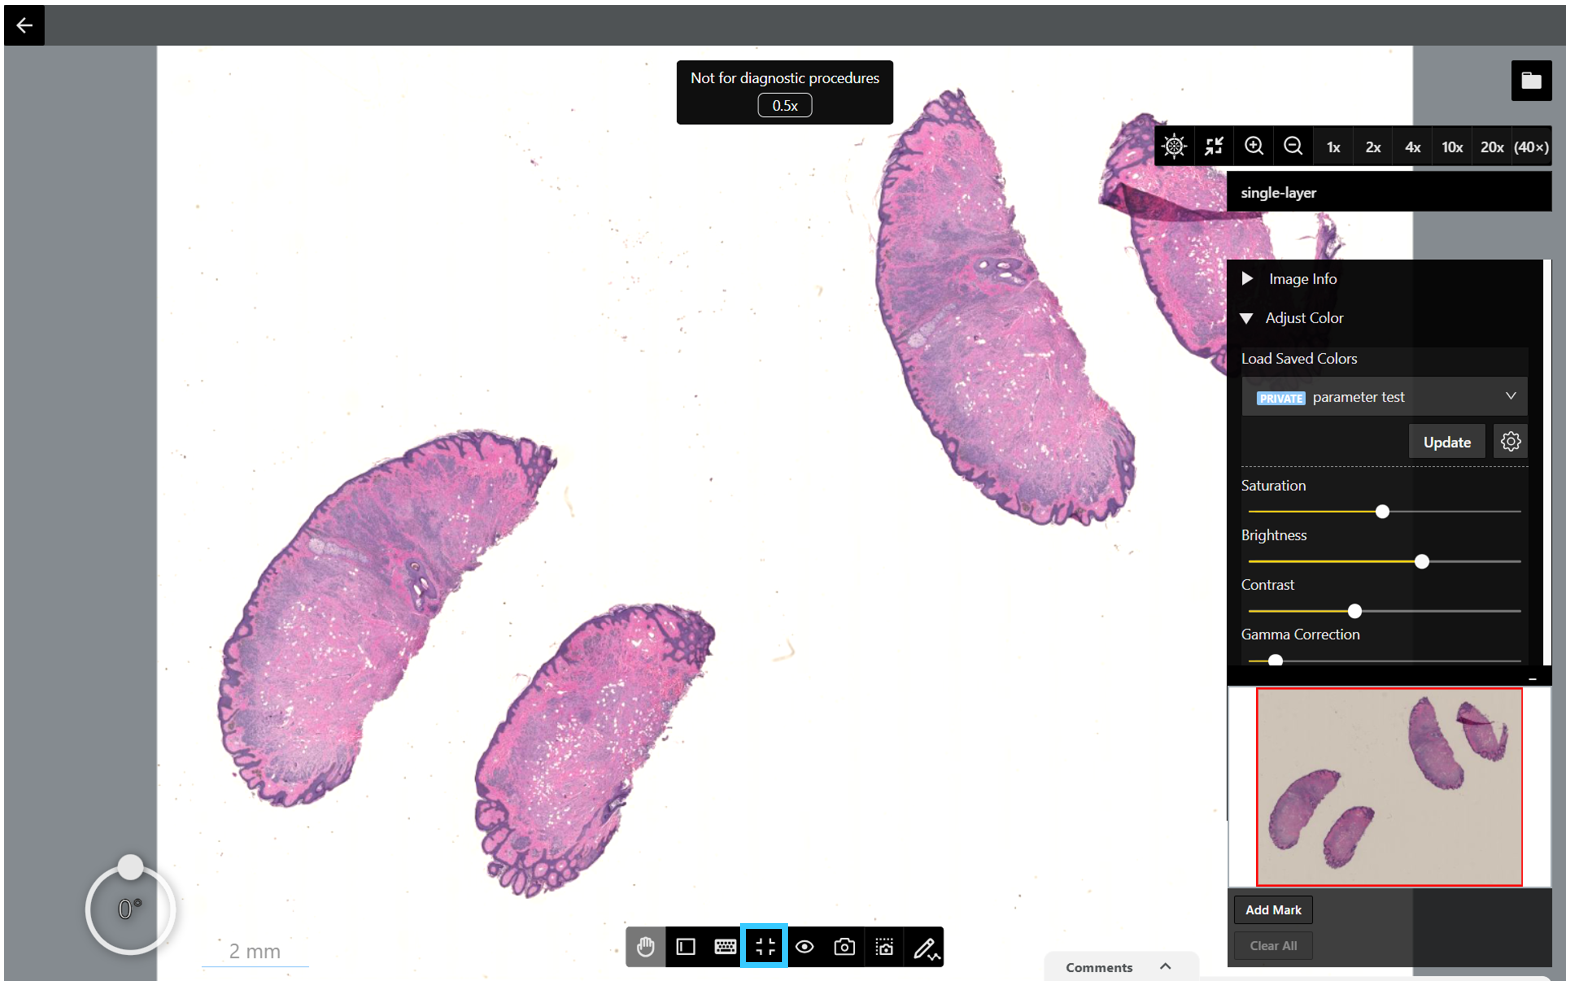
Task: Click the rotation dial handle
Action: (x=131, y=867)
